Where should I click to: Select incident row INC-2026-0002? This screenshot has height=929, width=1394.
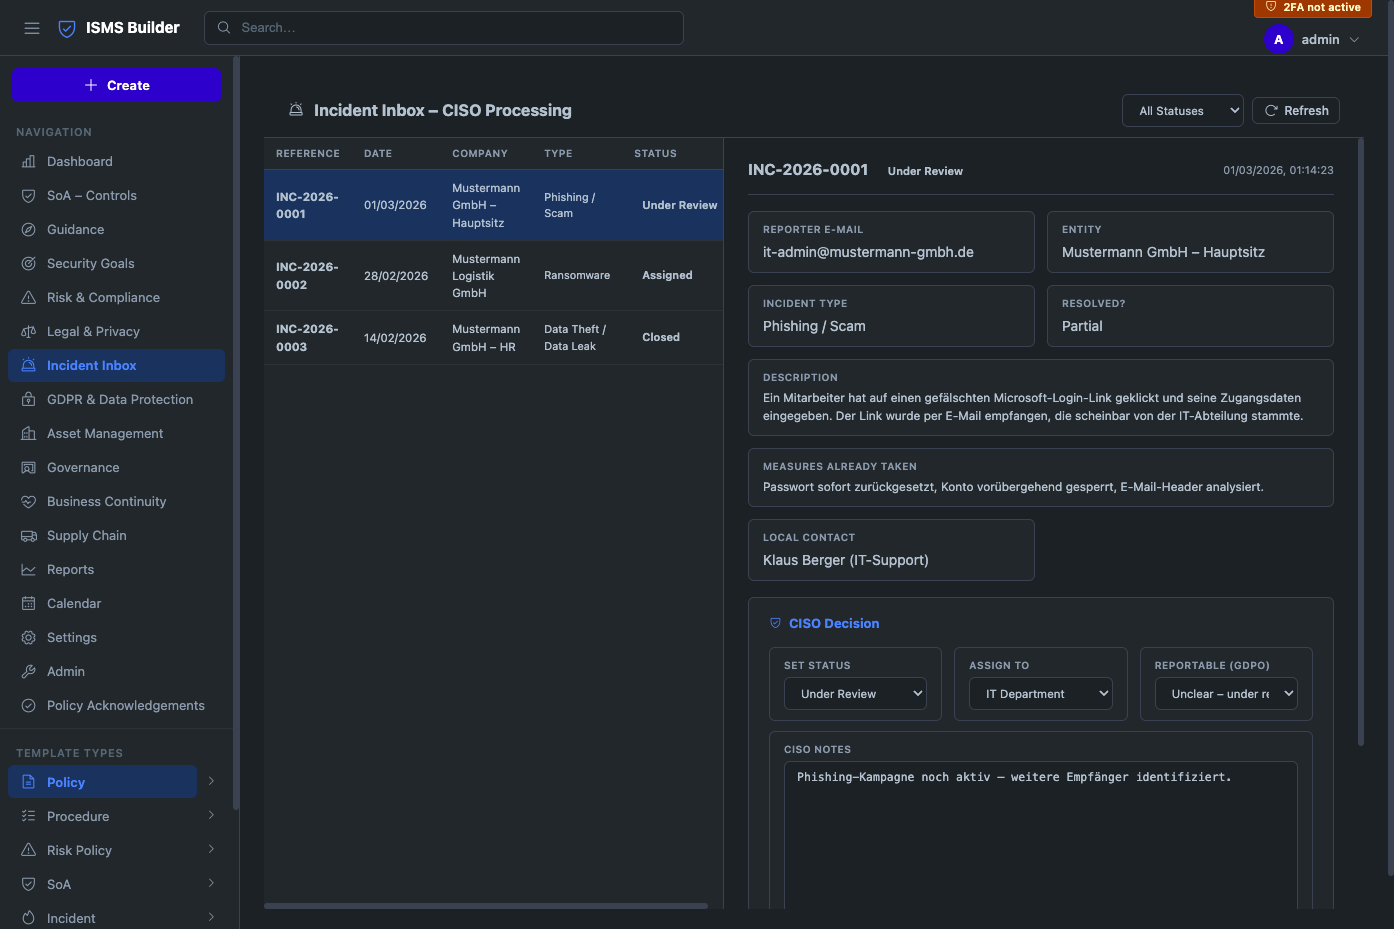pos(494,276)
